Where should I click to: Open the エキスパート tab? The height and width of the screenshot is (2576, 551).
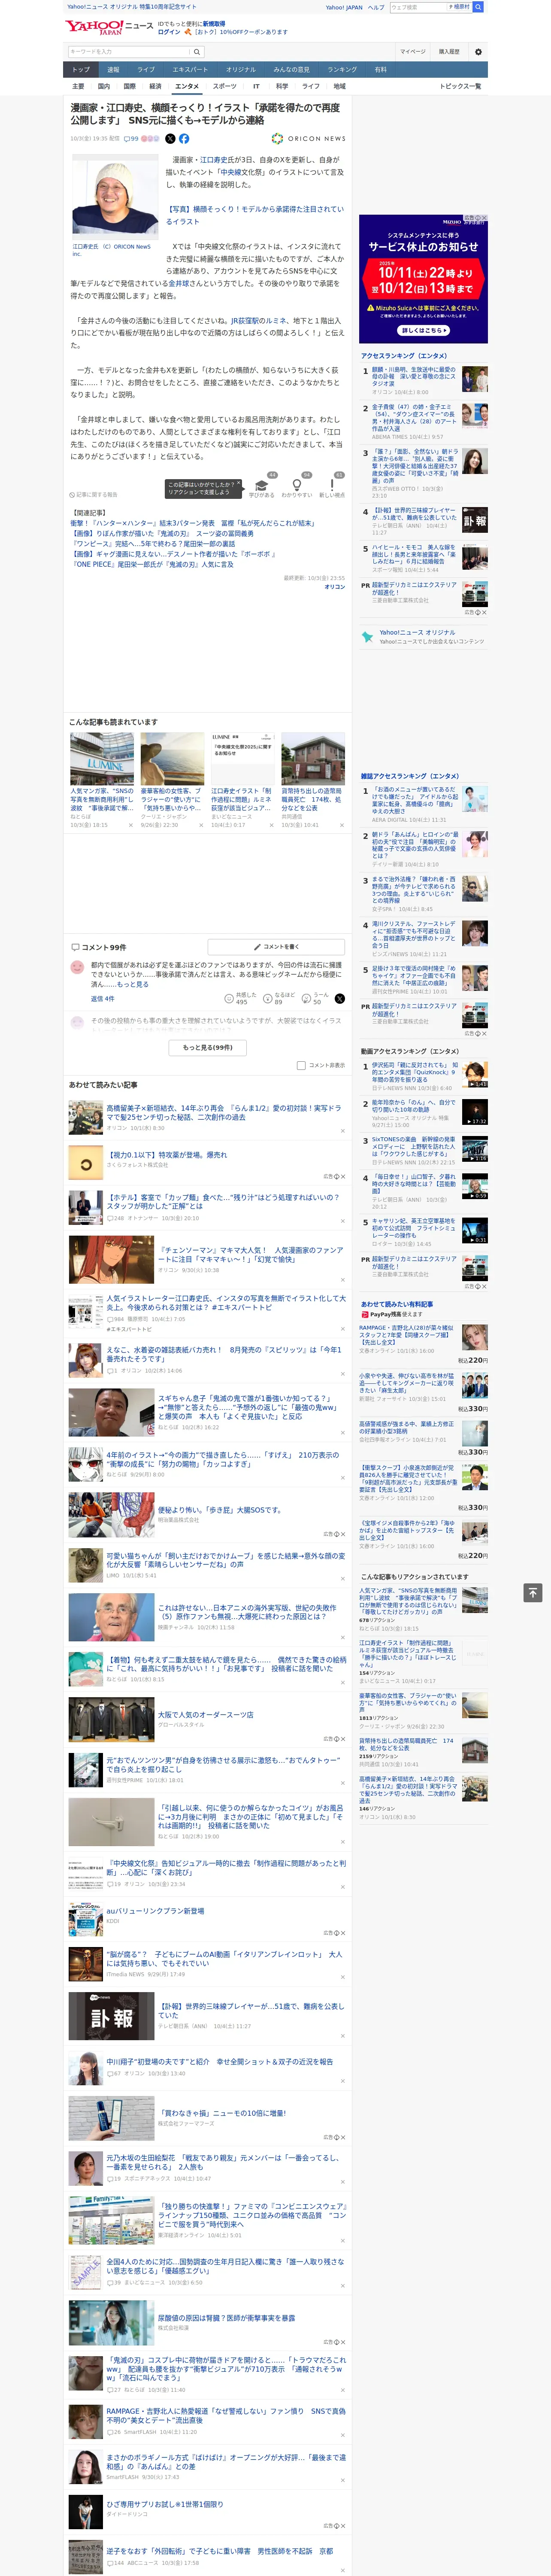(190, 70)
